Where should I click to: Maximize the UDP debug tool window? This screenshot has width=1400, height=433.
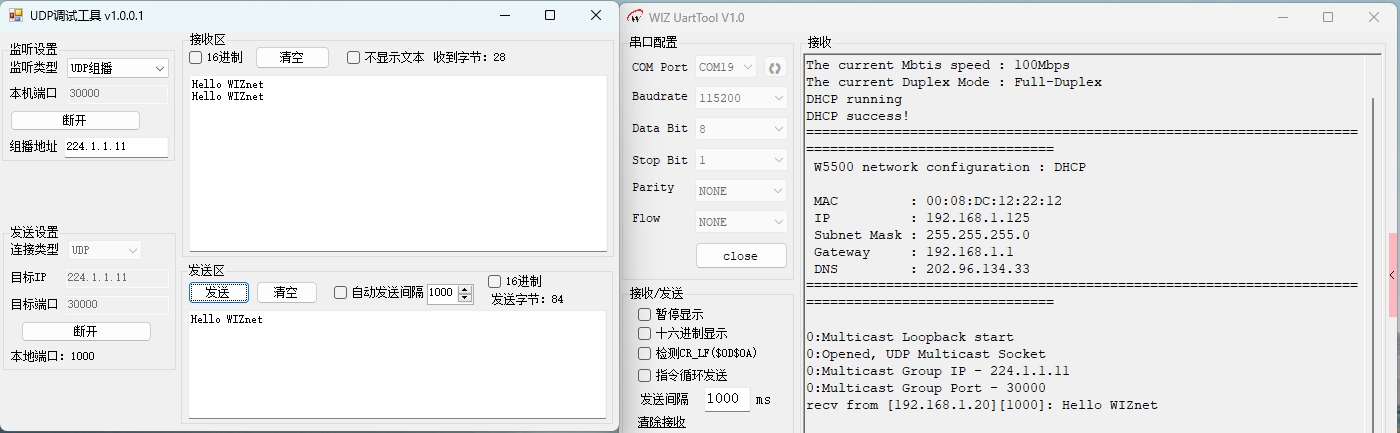click(x=550, y=15)
